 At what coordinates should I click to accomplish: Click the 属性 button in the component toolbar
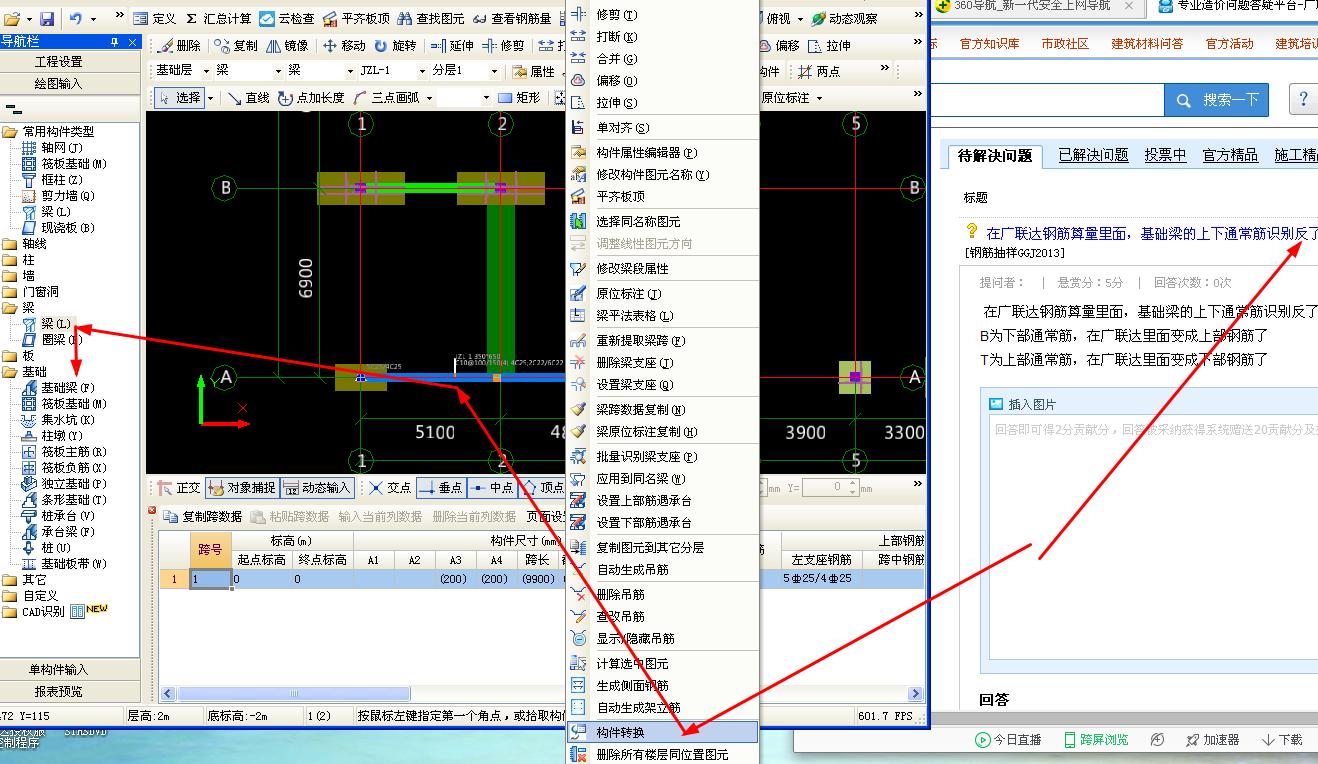pos(533,72)
